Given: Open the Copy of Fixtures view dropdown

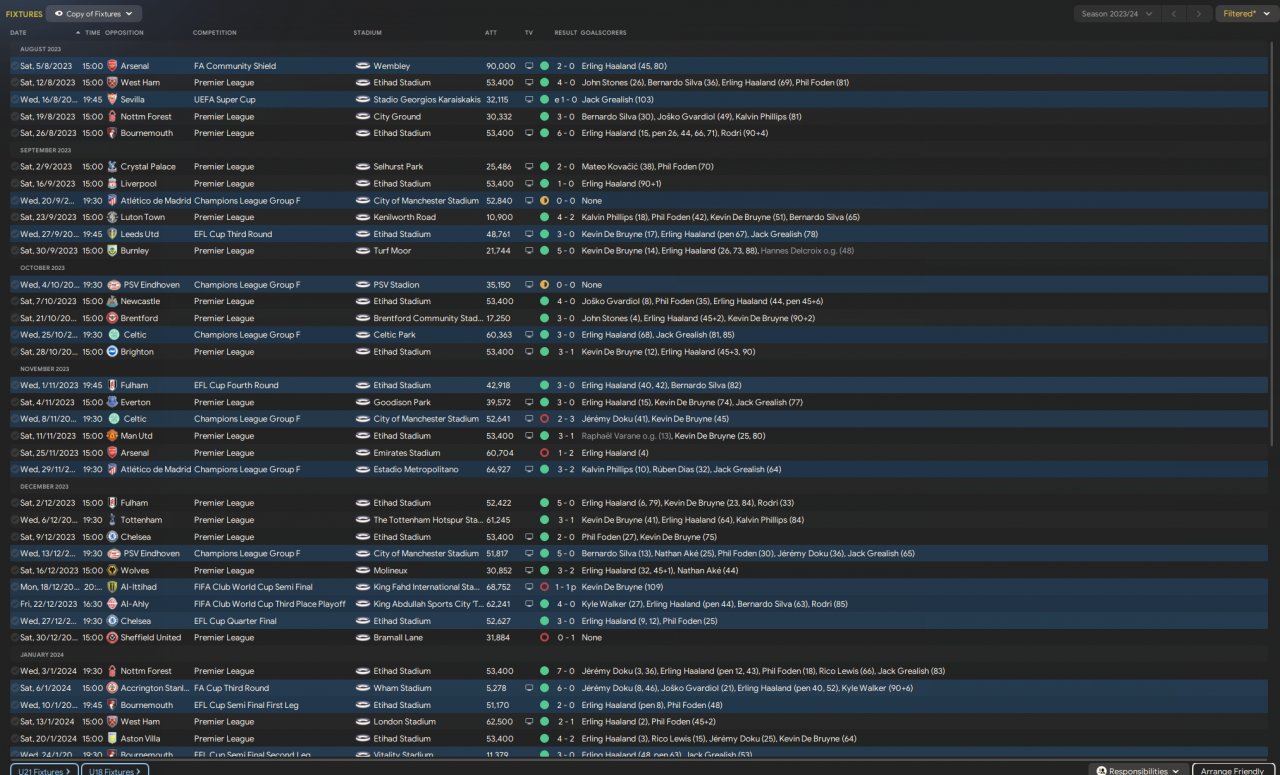Looking at the screenshot, I should [94, 14].
